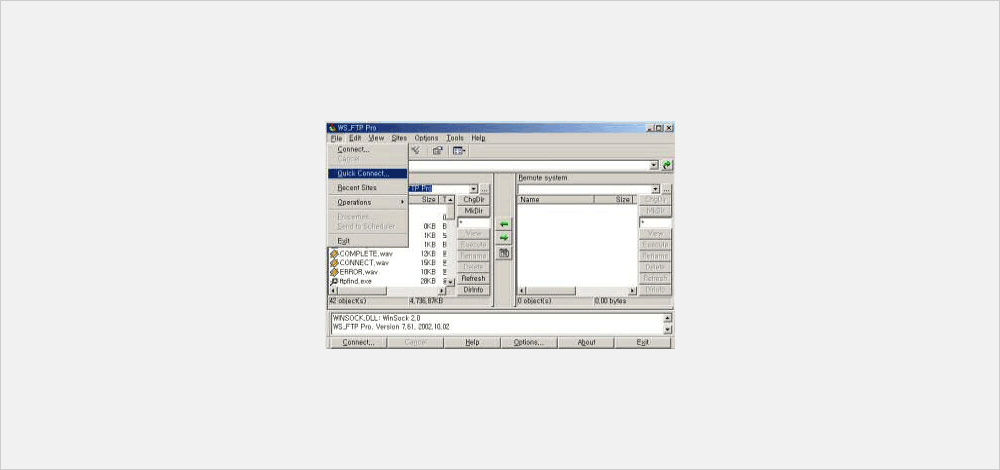Click the green right transfer arrow
The image size is (1000, 470).
coord(504,238)
